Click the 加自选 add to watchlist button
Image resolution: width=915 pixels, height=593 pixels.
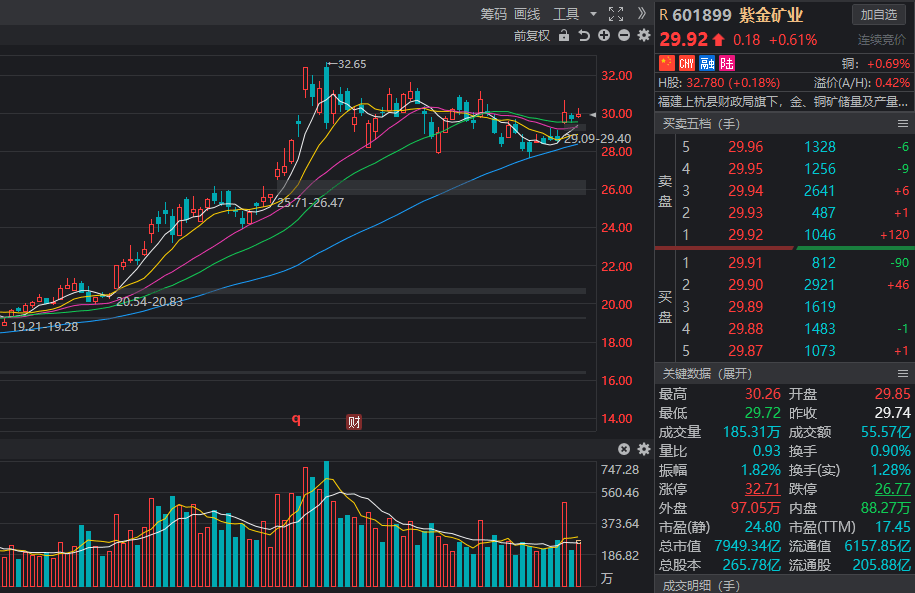[x=879, y=14]
